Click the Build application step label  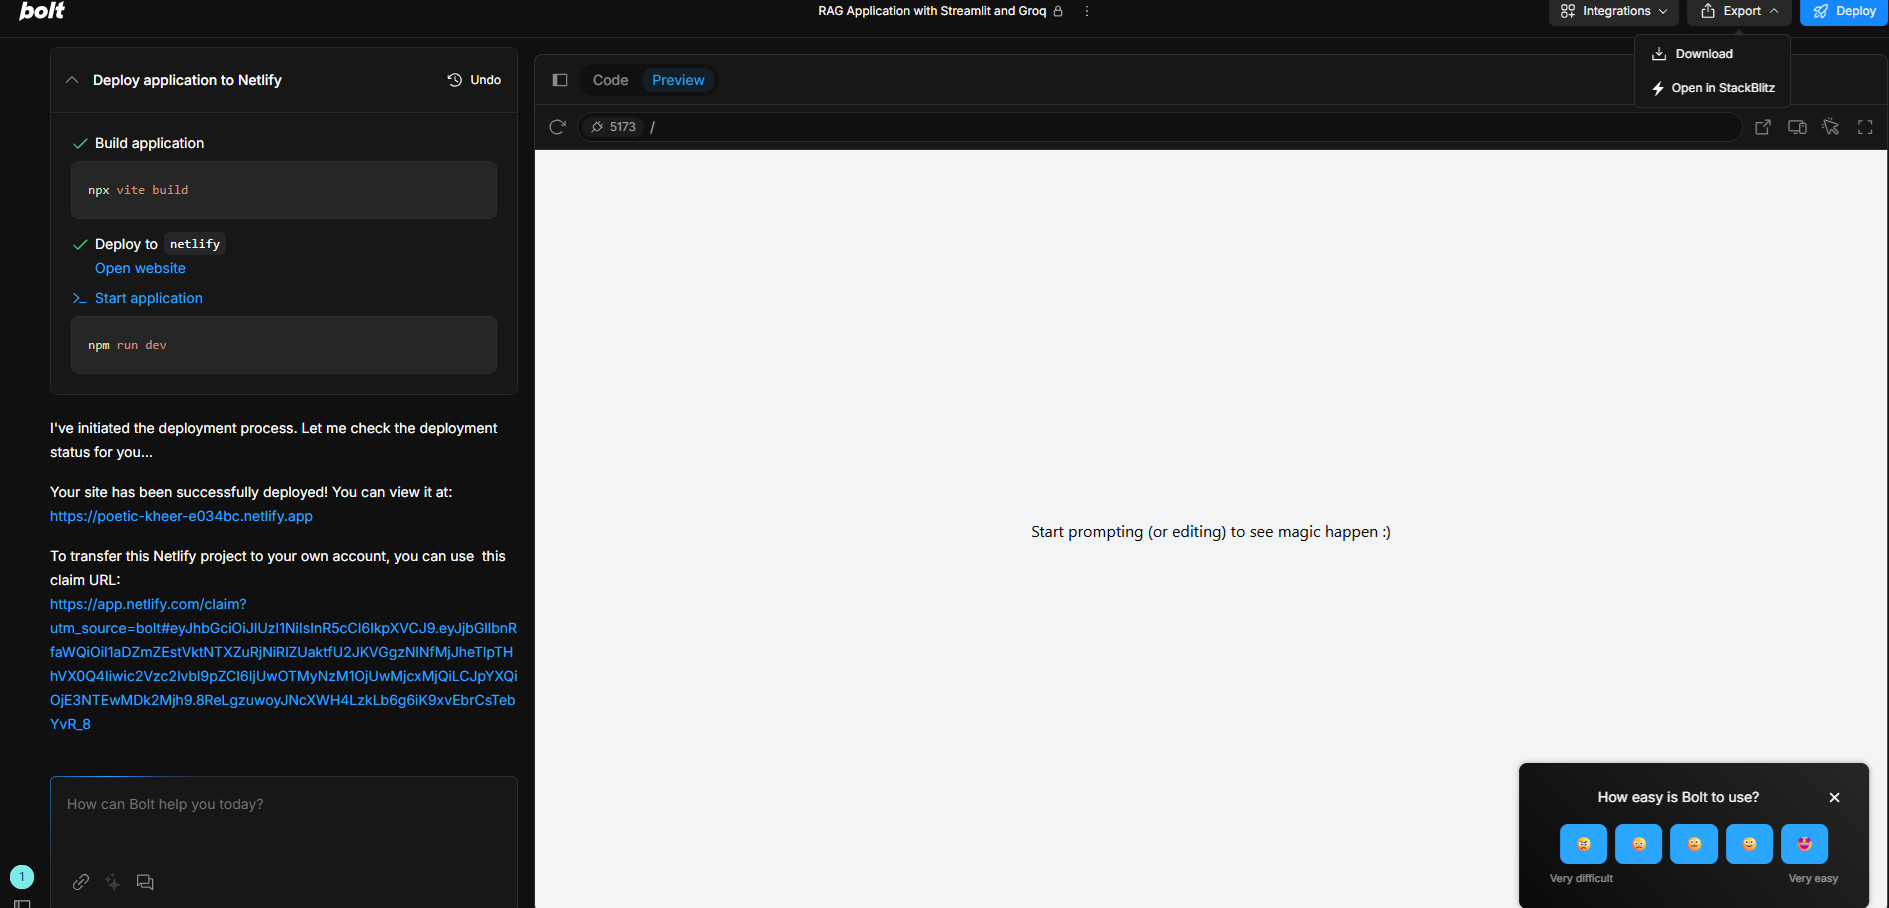pos(149,143)
